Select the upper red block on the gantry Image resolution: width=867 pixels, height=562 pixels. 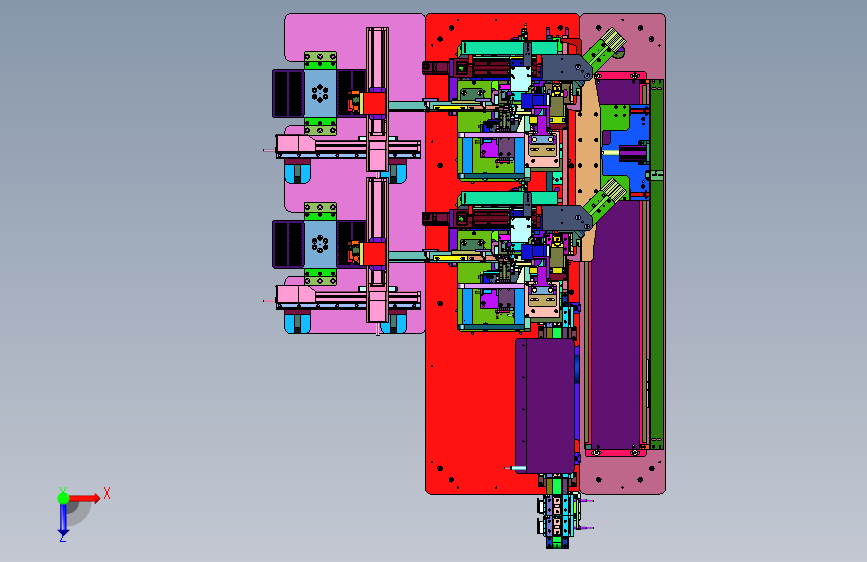[x=374, y=103]
